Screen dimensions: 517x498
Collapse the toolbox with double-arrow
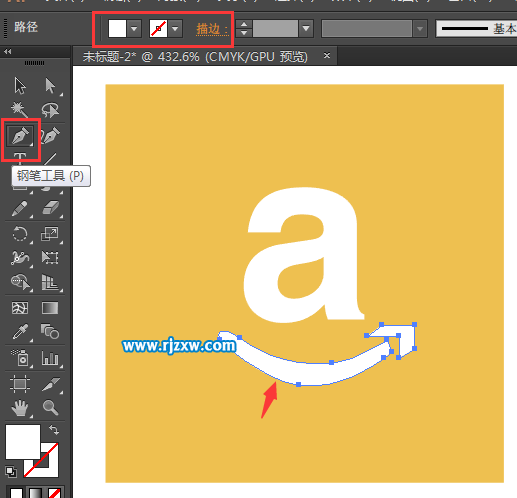click(7, 51)
